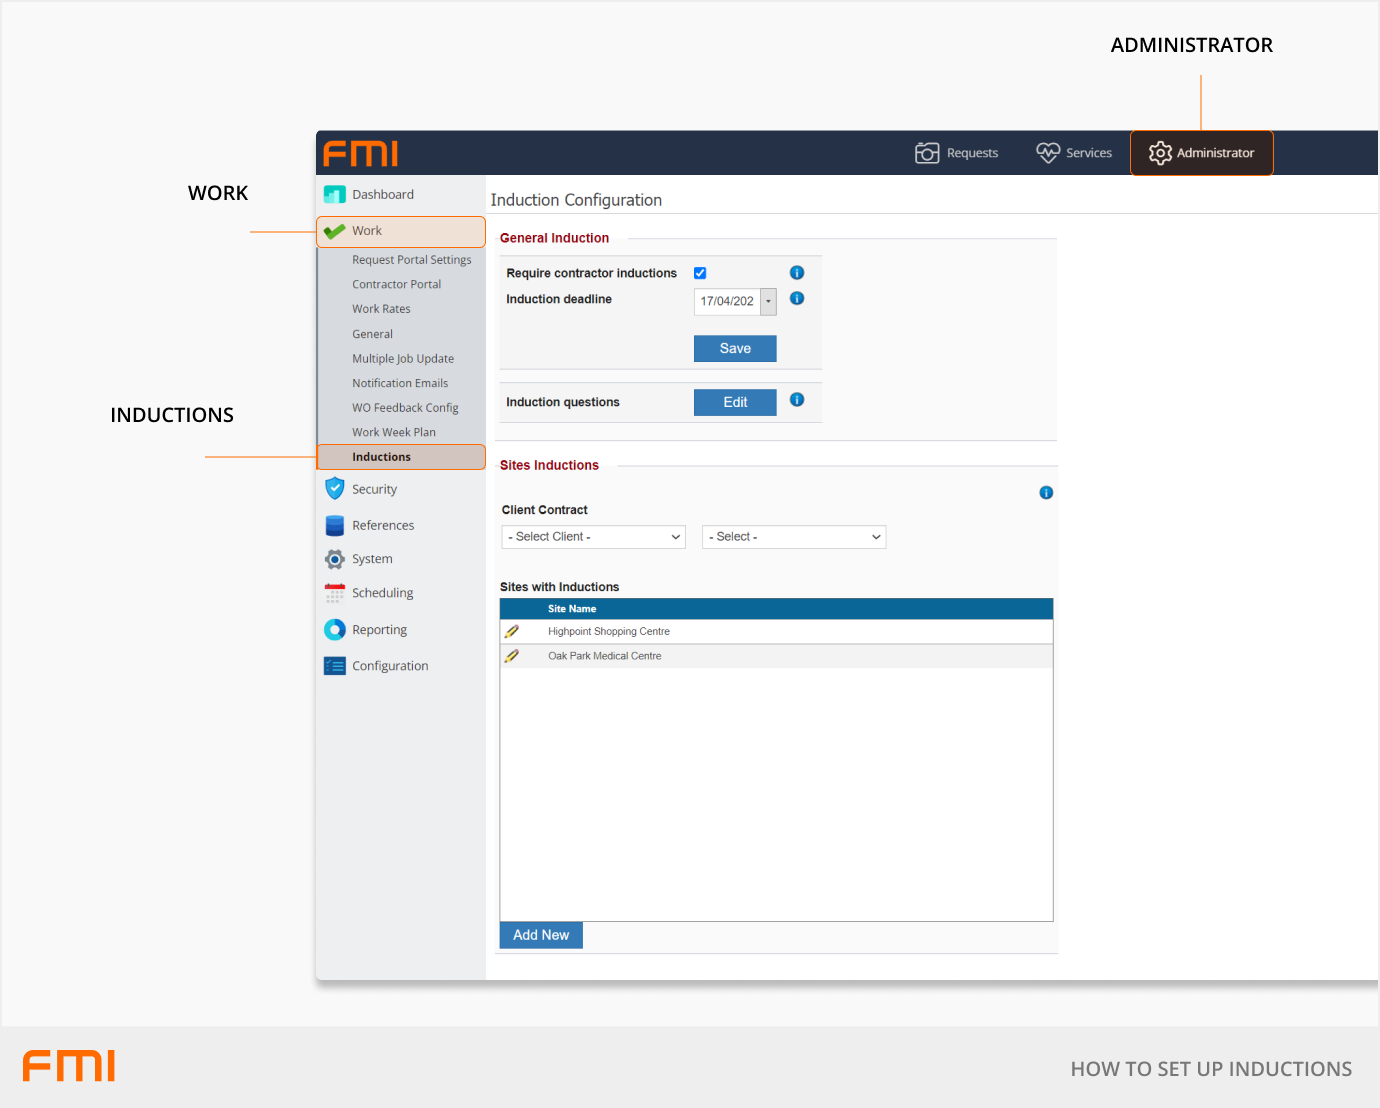The width and height of the screenshot is (1380, 1108).
Task: Click the Services heart icon
Action: coord(1047,153)
